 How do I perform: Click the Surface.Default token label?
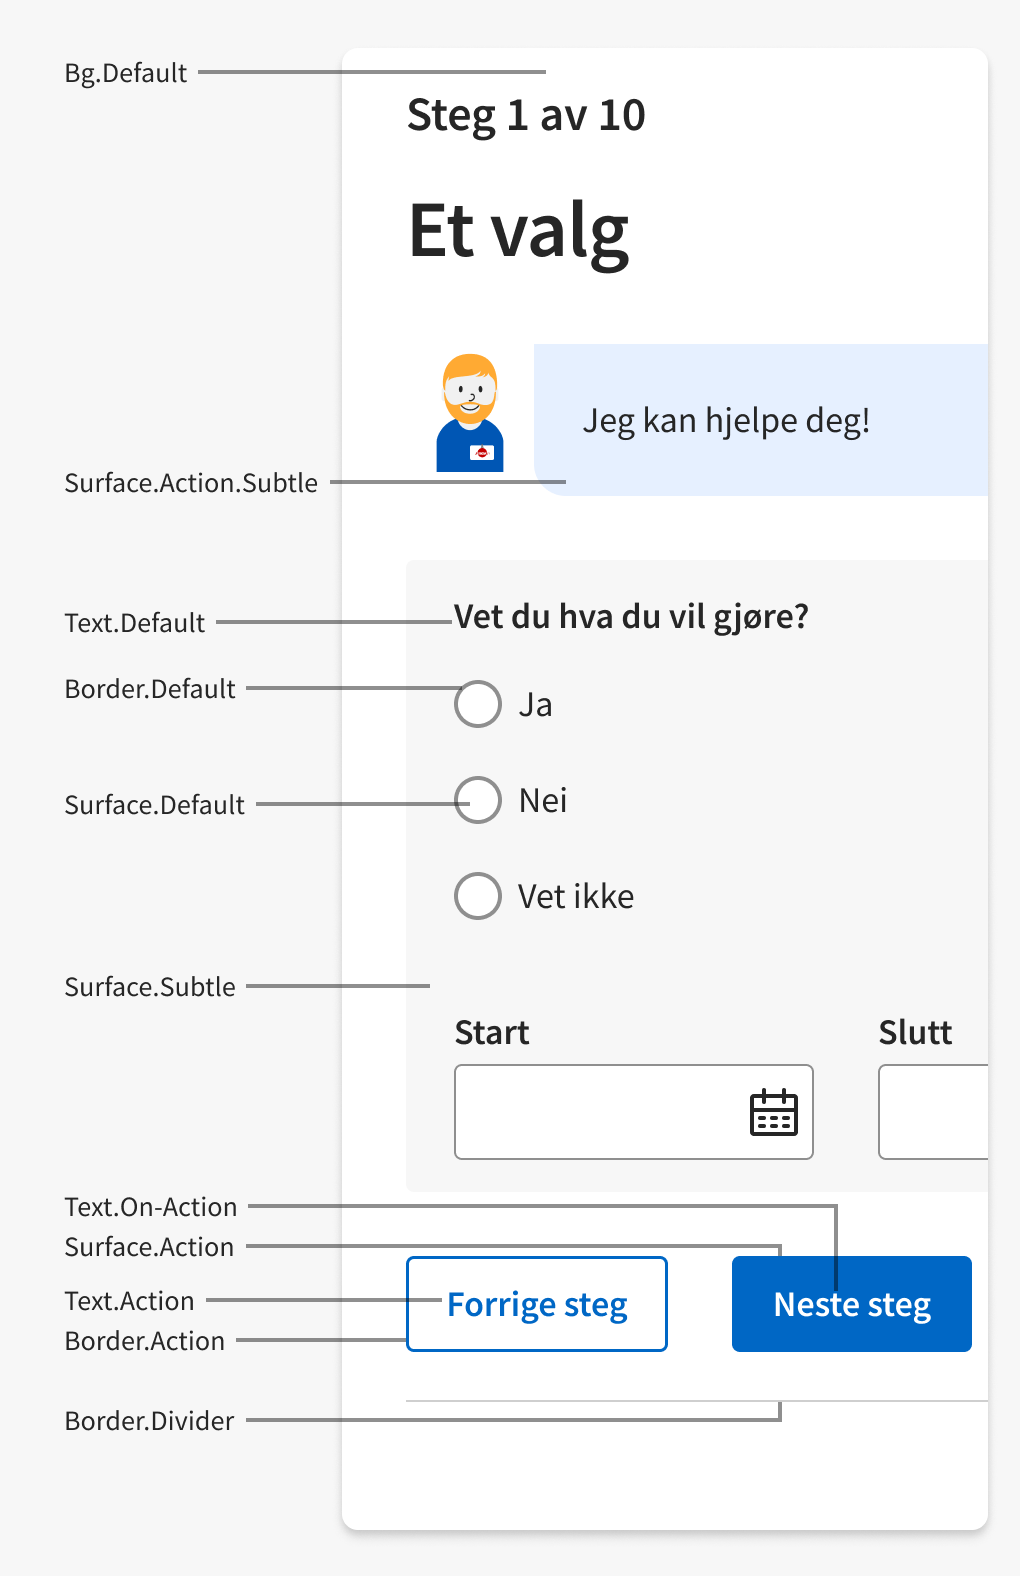154,804
